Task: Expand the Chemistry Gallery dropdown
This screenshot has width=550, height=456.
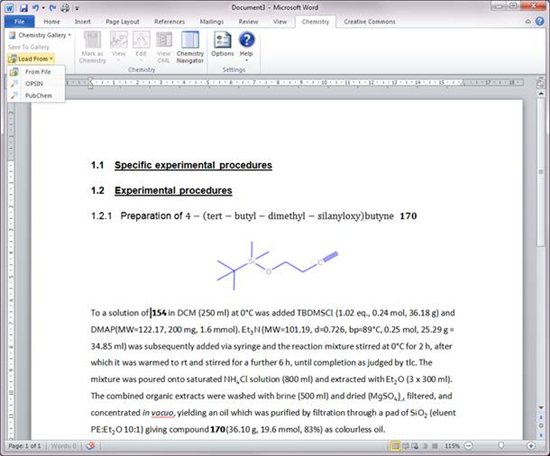Action: [x=40, y=35]
